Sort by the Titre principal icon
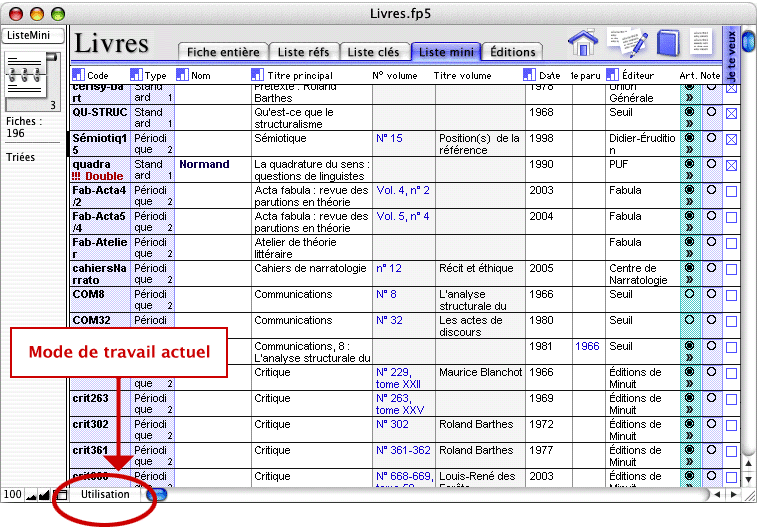 [x=257, y=75]
